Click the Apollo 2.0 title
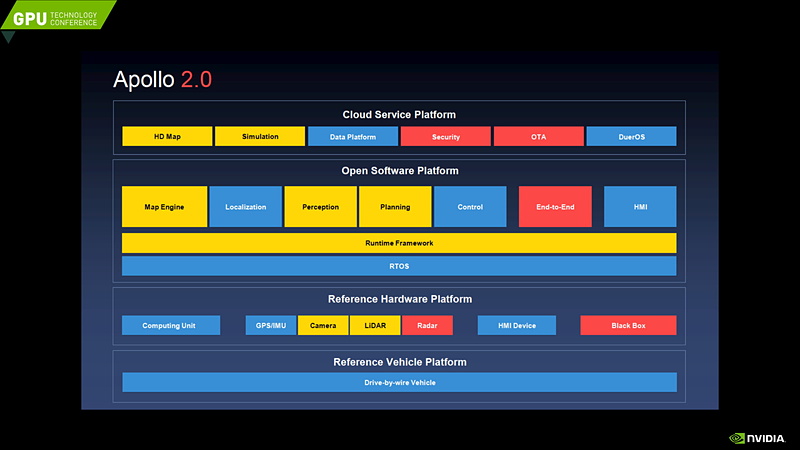This screenshot has width=800, height=450. 162,80
